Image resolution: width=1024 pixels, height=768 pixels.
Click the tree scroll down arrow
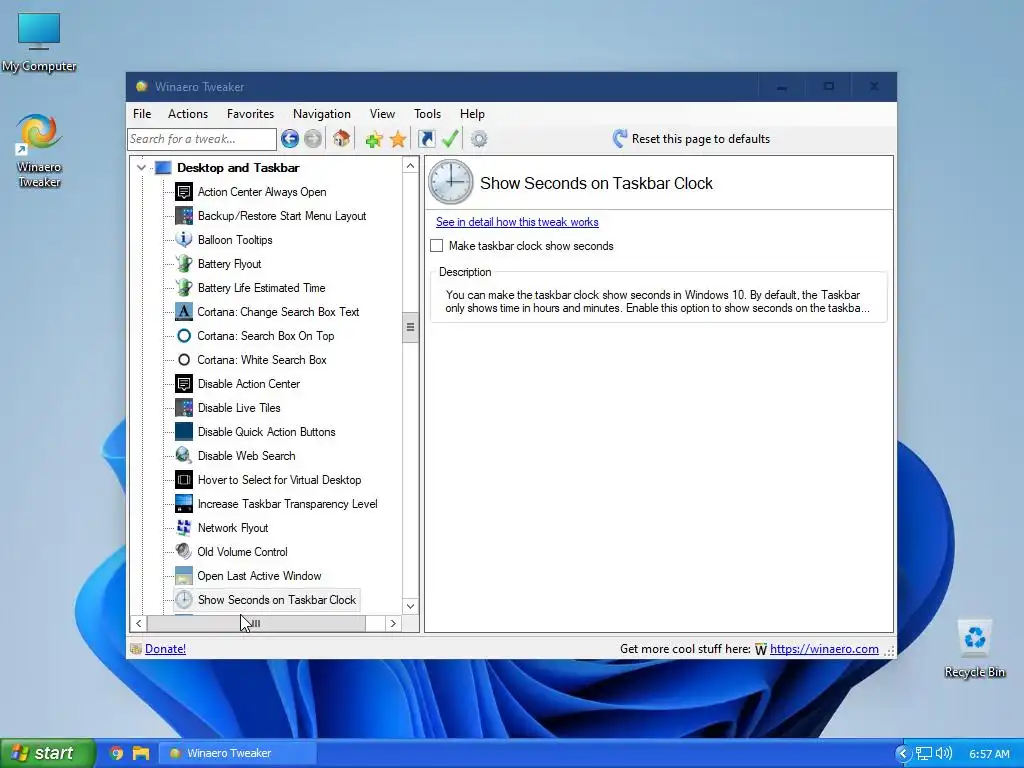point(410,606)
